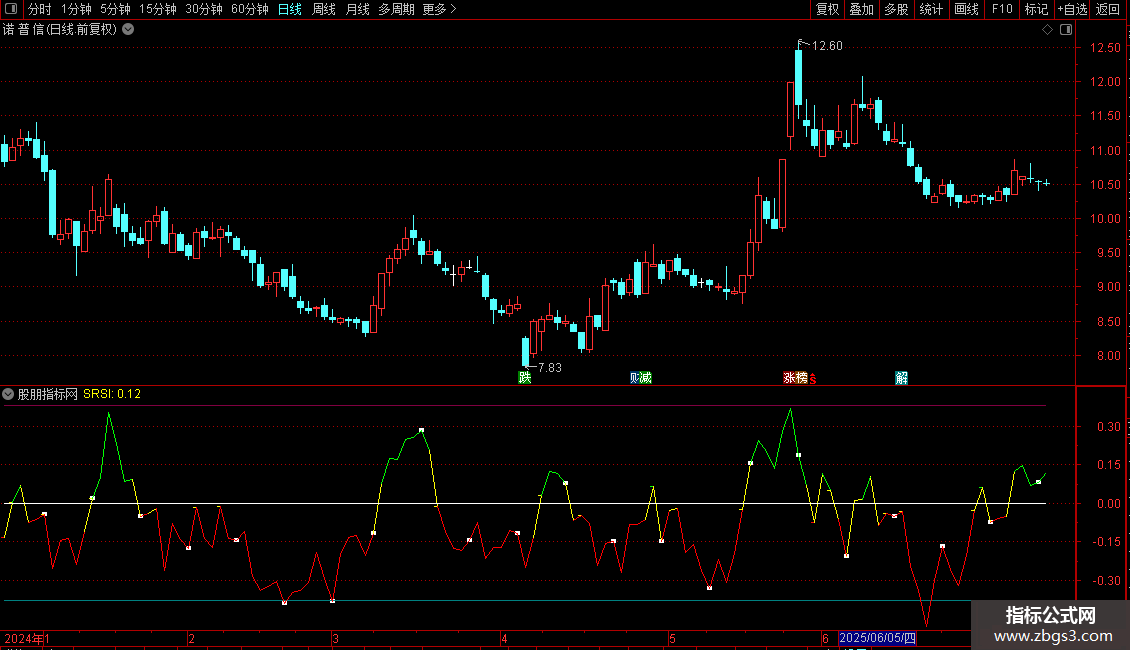Switch to the 分时 chart tab
The height and width of the screenshot is (650, 1130).
40,9
